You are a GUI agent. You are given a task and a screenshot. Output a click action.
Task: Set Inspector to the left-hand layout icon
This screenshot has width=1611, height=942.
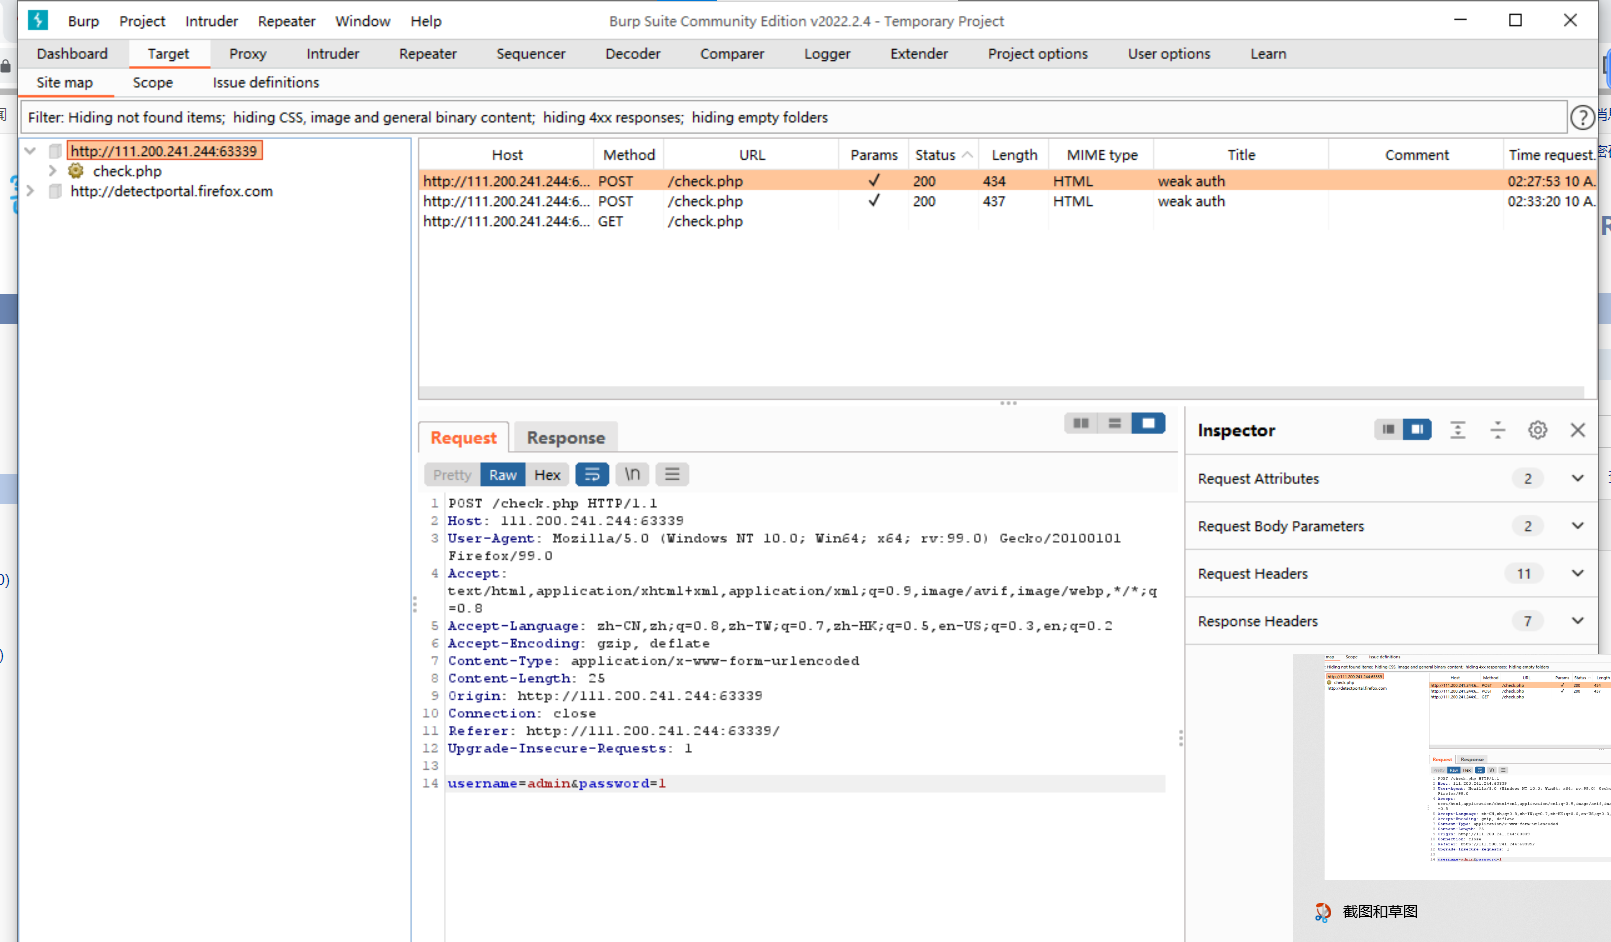pyautogui.click(x=1388, y=429)
